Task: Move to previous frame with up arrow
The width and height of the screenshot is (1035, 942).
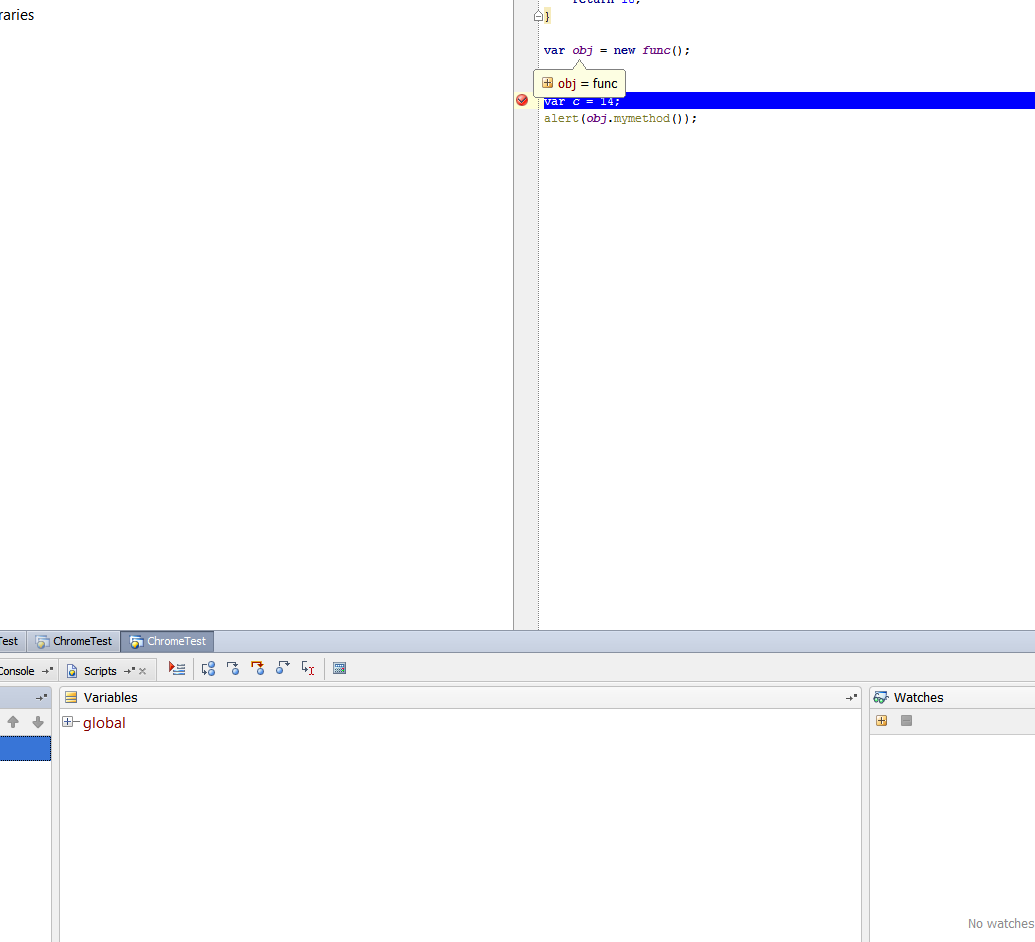Action: click(13, 722)
